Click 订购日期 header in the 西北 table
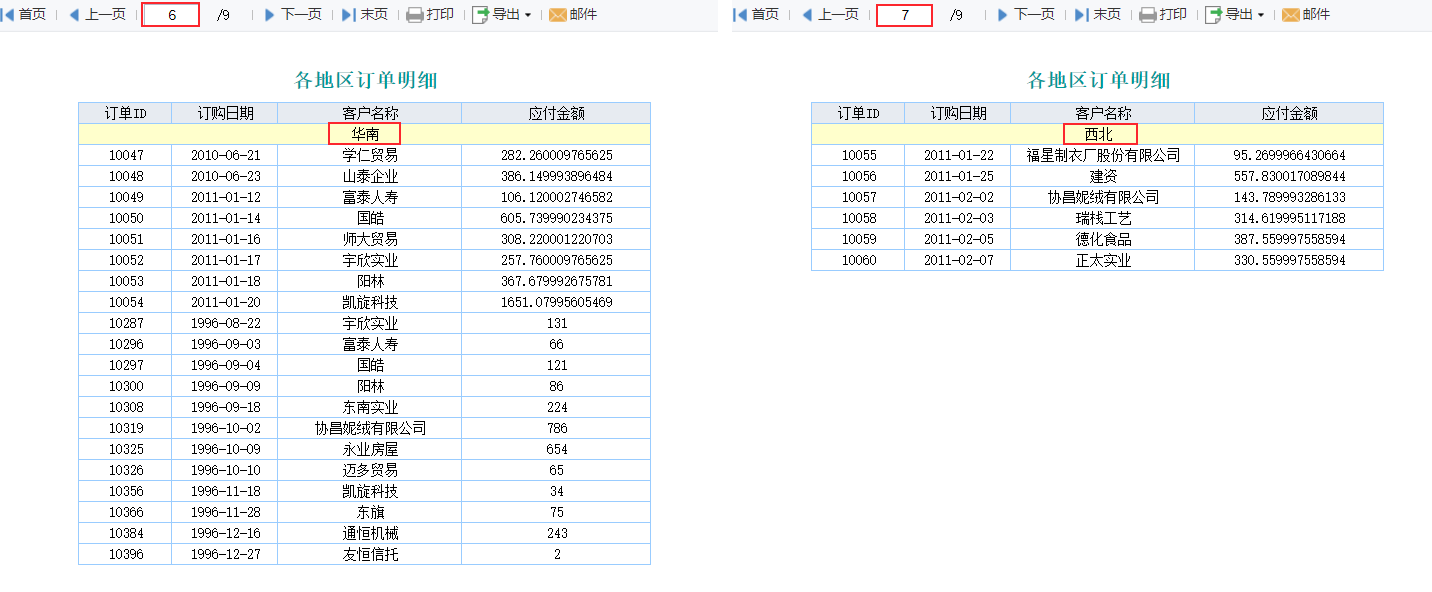Viewport: 1432px width, 592px height. [958, 113]
